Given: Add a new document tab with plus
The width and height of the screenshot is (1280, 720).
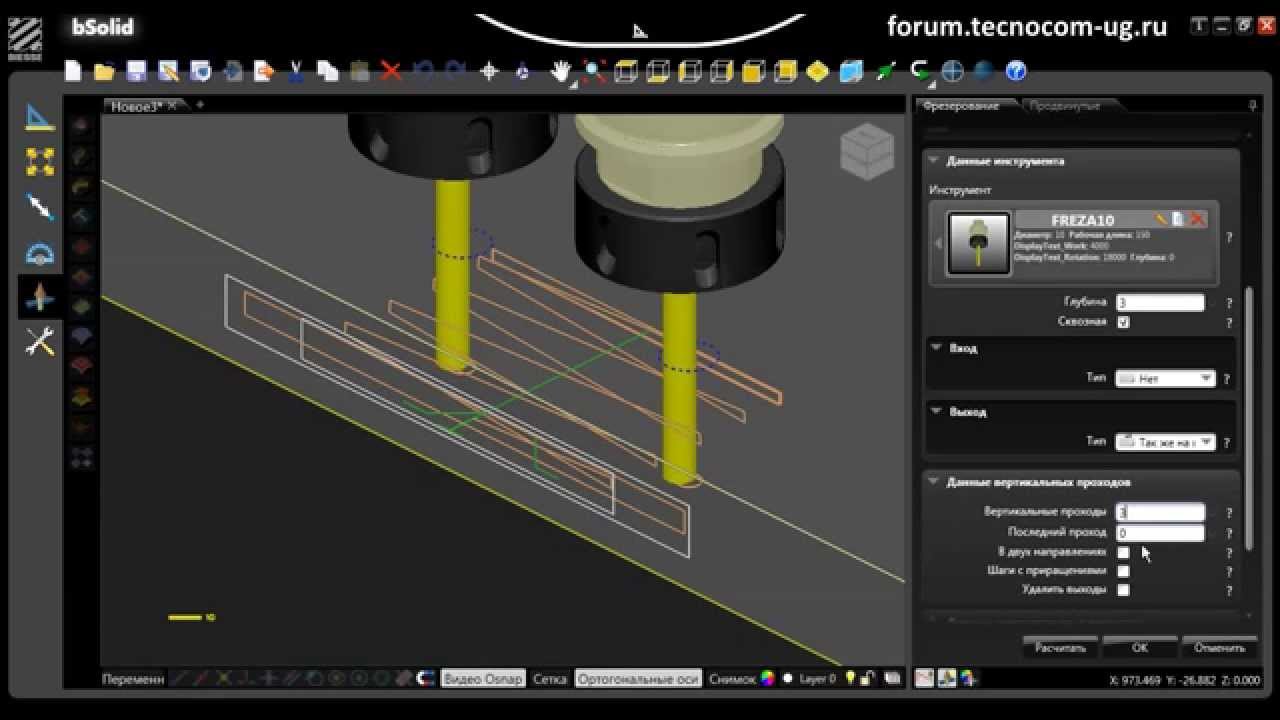Looking at the screenshot, I should tap(200, 105).
